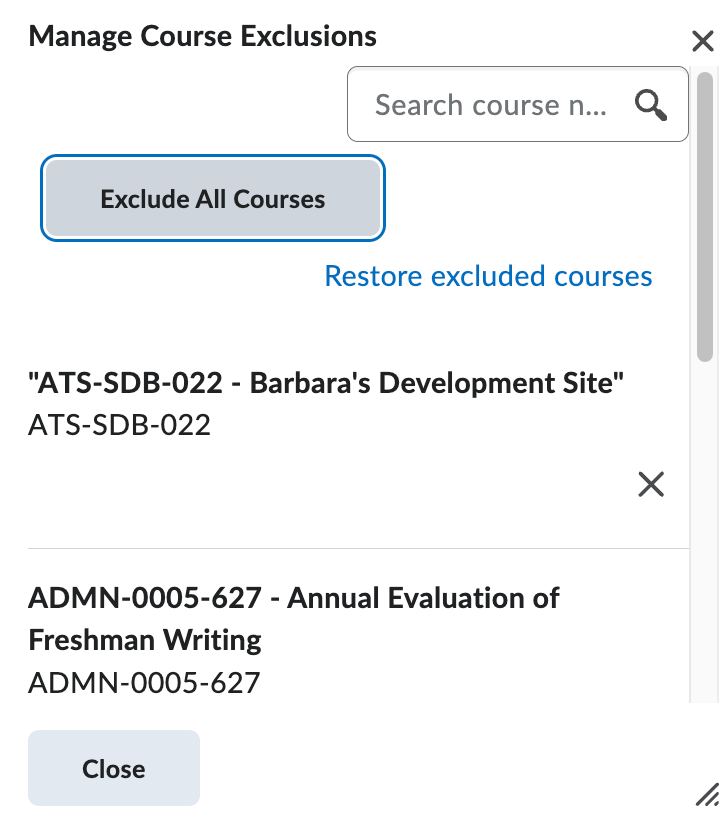Remove Barbara's Development Site from exclusions

coord(651,484)
